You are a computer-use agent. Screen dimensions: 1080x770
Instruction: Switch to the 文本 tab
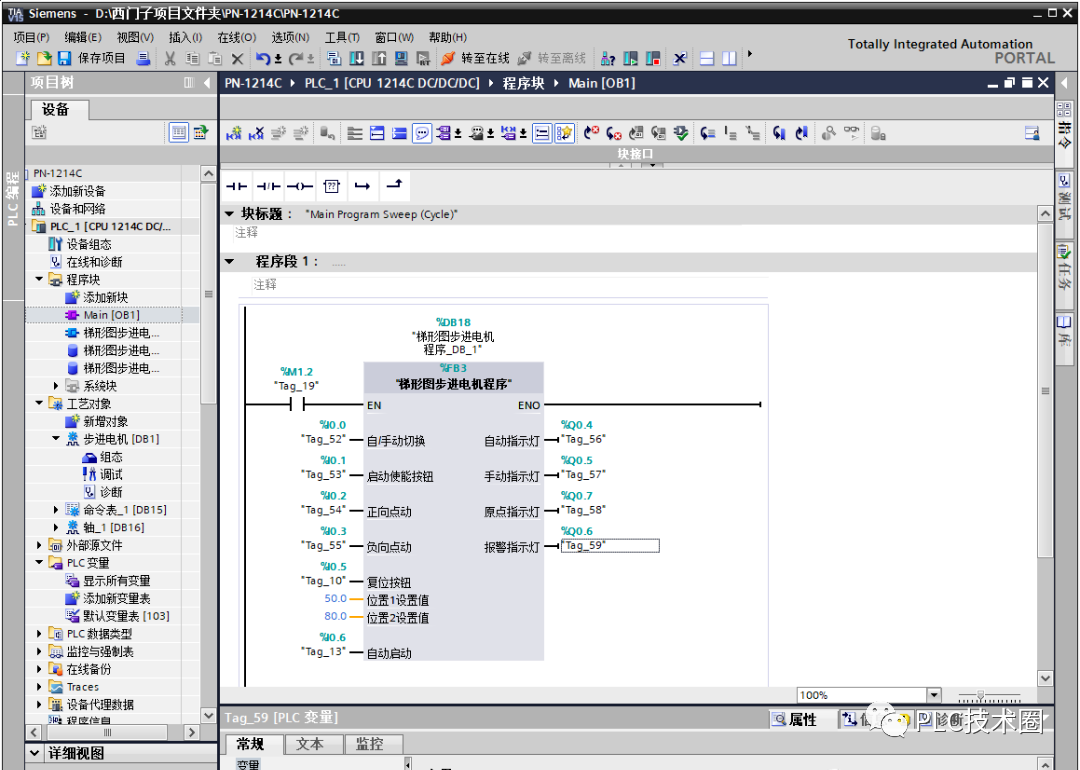(310, 744)
